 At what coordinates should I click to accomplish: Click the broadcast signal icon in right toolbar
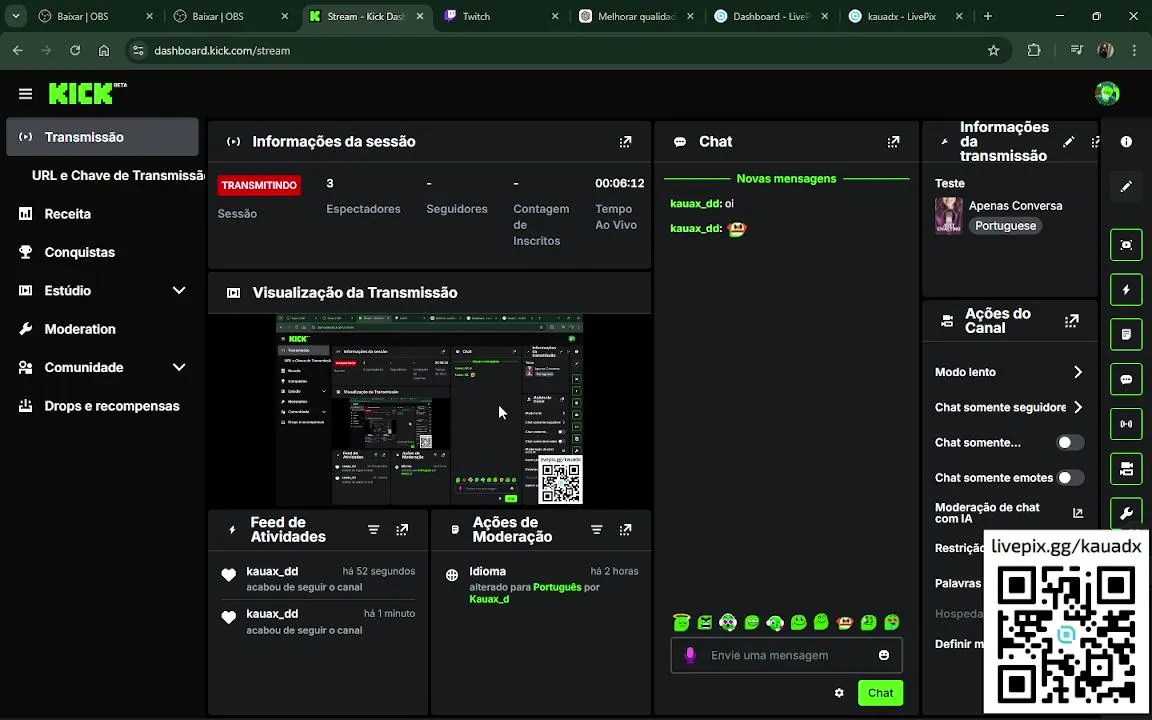coord(1126,424)
